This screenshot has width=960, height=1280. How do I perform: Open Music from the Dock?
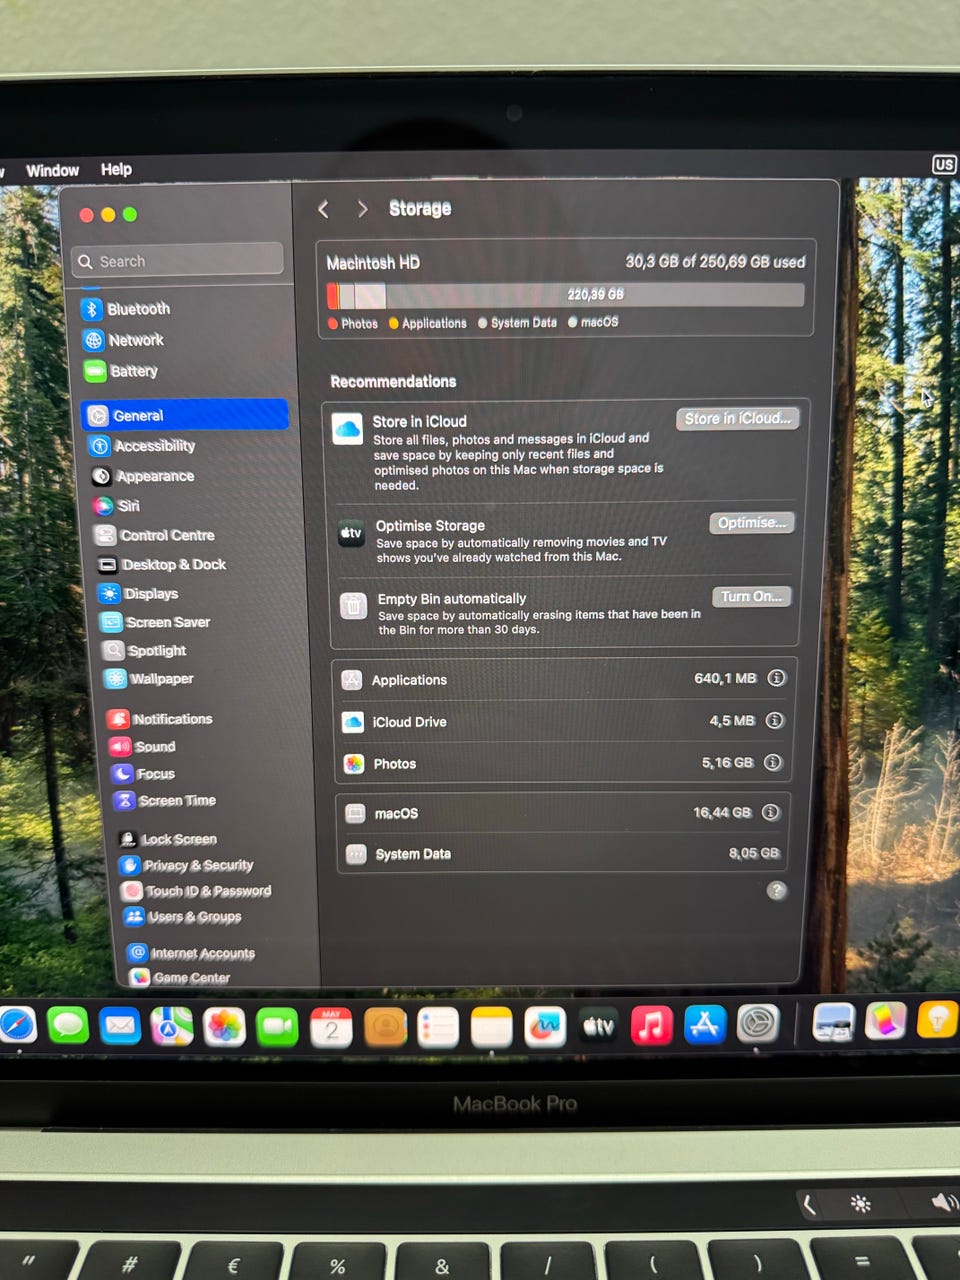click(651, 1026)
